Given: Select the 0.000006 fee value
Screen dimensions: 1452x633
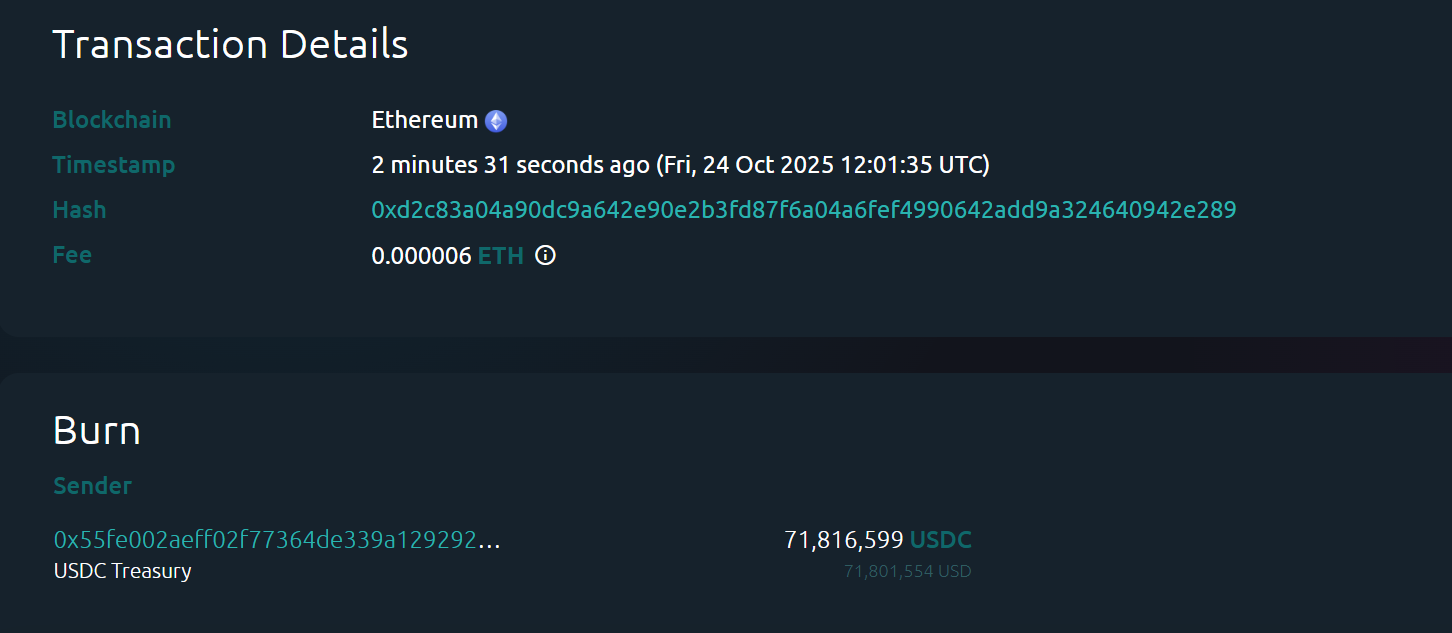Looking at the screenshot, I should [x=421, y=255].
